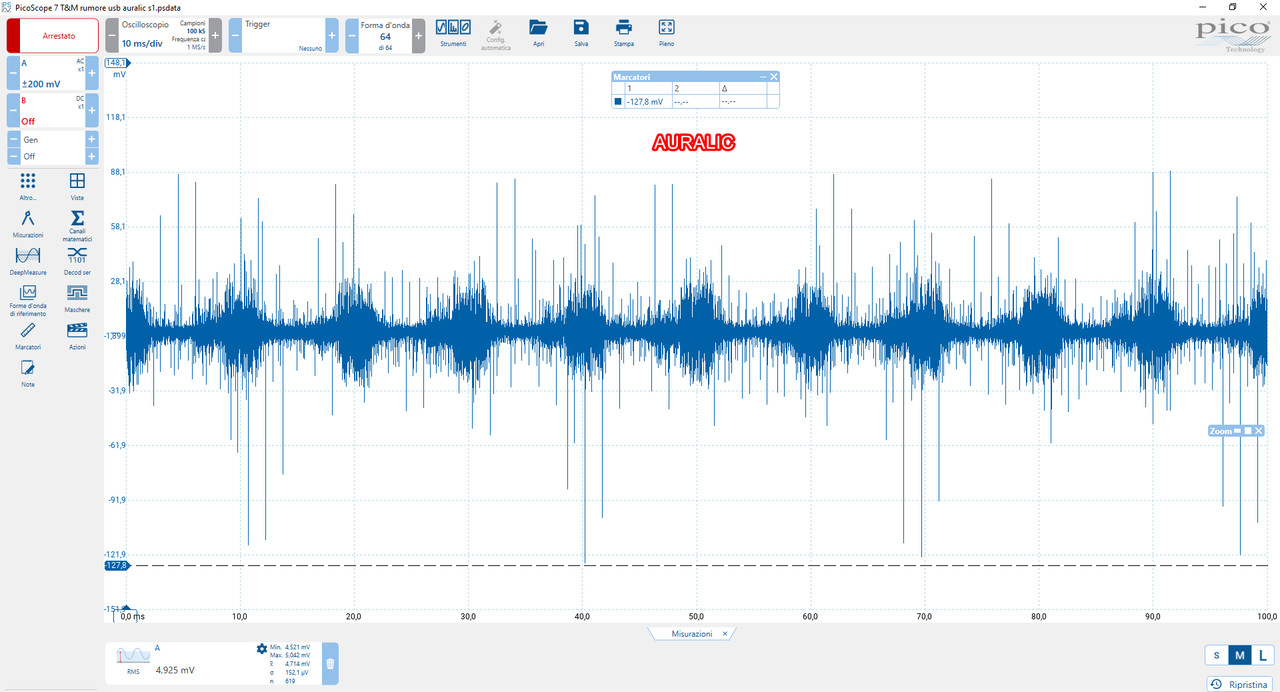The width and height of the screenshot is (1280, 692).
Task: Select the Marcatori rulers tool in sidebar
Action: pyautogui.click(x=28, y=335)
